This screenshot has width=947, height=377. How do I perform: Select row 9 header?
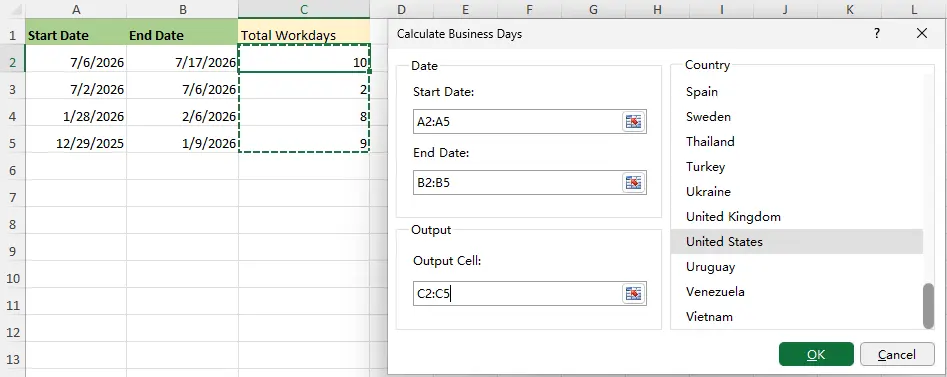click(12, 251)
